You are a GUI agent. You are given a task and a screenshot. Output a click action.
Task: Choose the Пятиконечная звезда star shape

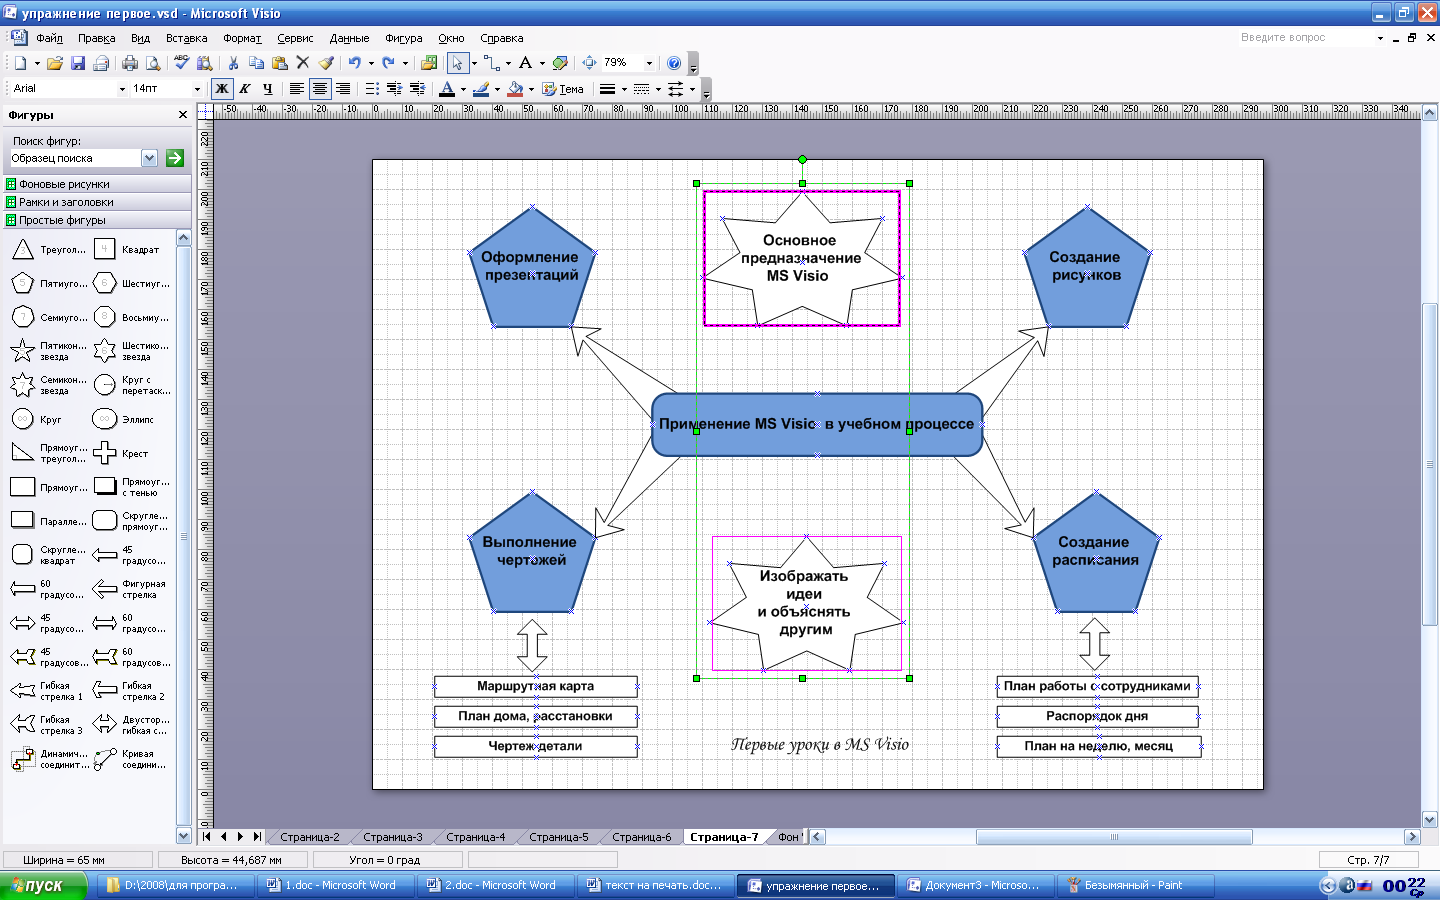pyautogui.click(x=49, y=351)
